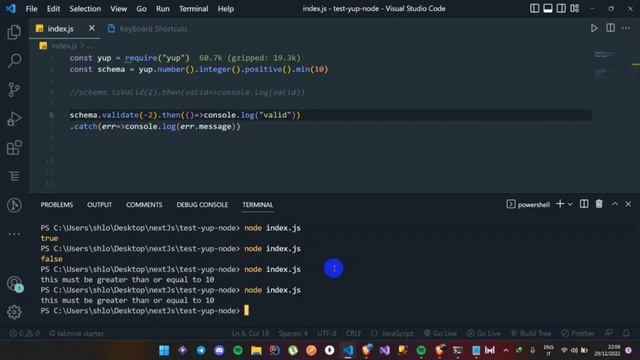Viewport: 640px width, 360px height.
Task: Open the Help menu
Action: pyautogui.click(x=225, y=9)
